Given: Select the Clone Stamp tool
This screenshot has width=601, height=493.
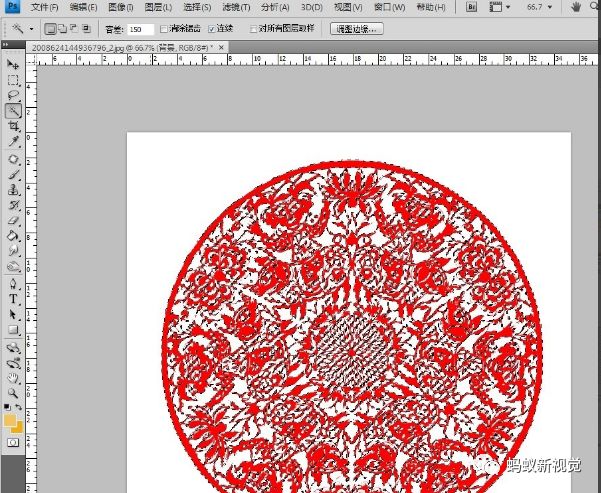Looking at the screenshot, I should (x=13, y=190).
